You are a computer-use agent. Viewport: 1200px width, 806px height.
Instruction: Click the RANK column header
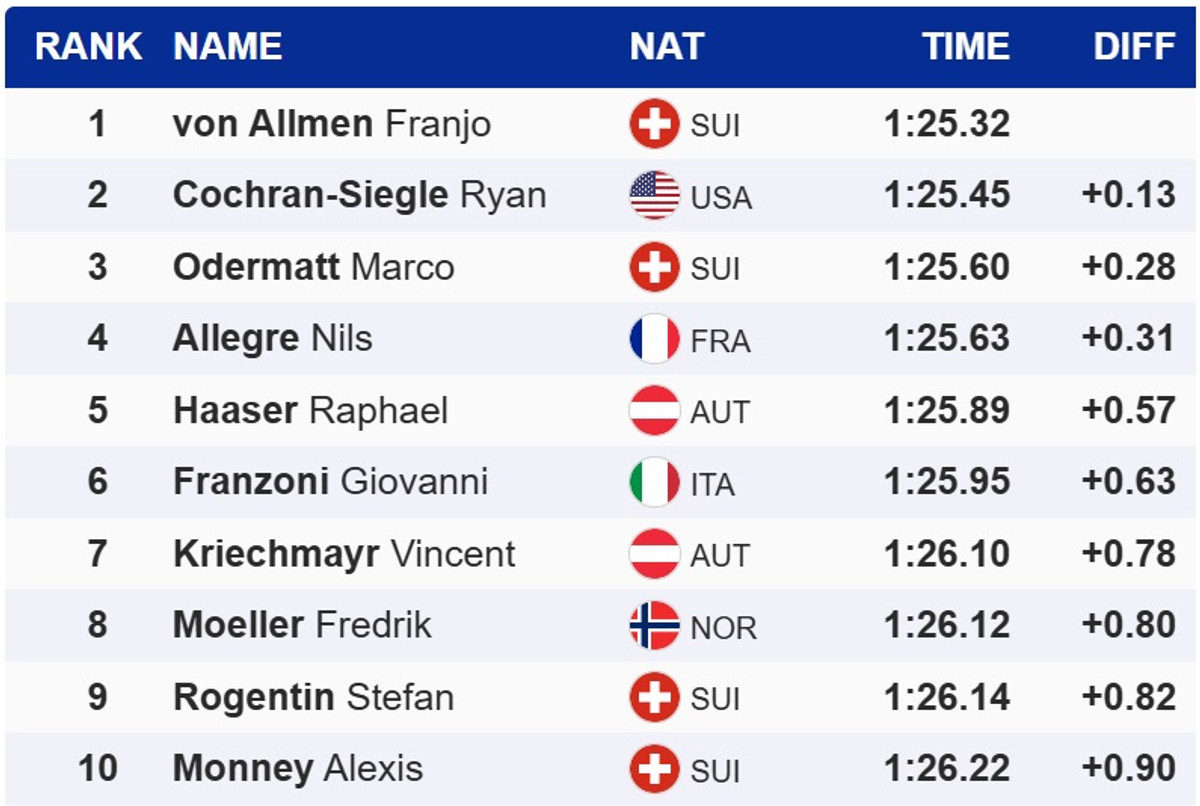pyautogui.click(x=89, y=47)
